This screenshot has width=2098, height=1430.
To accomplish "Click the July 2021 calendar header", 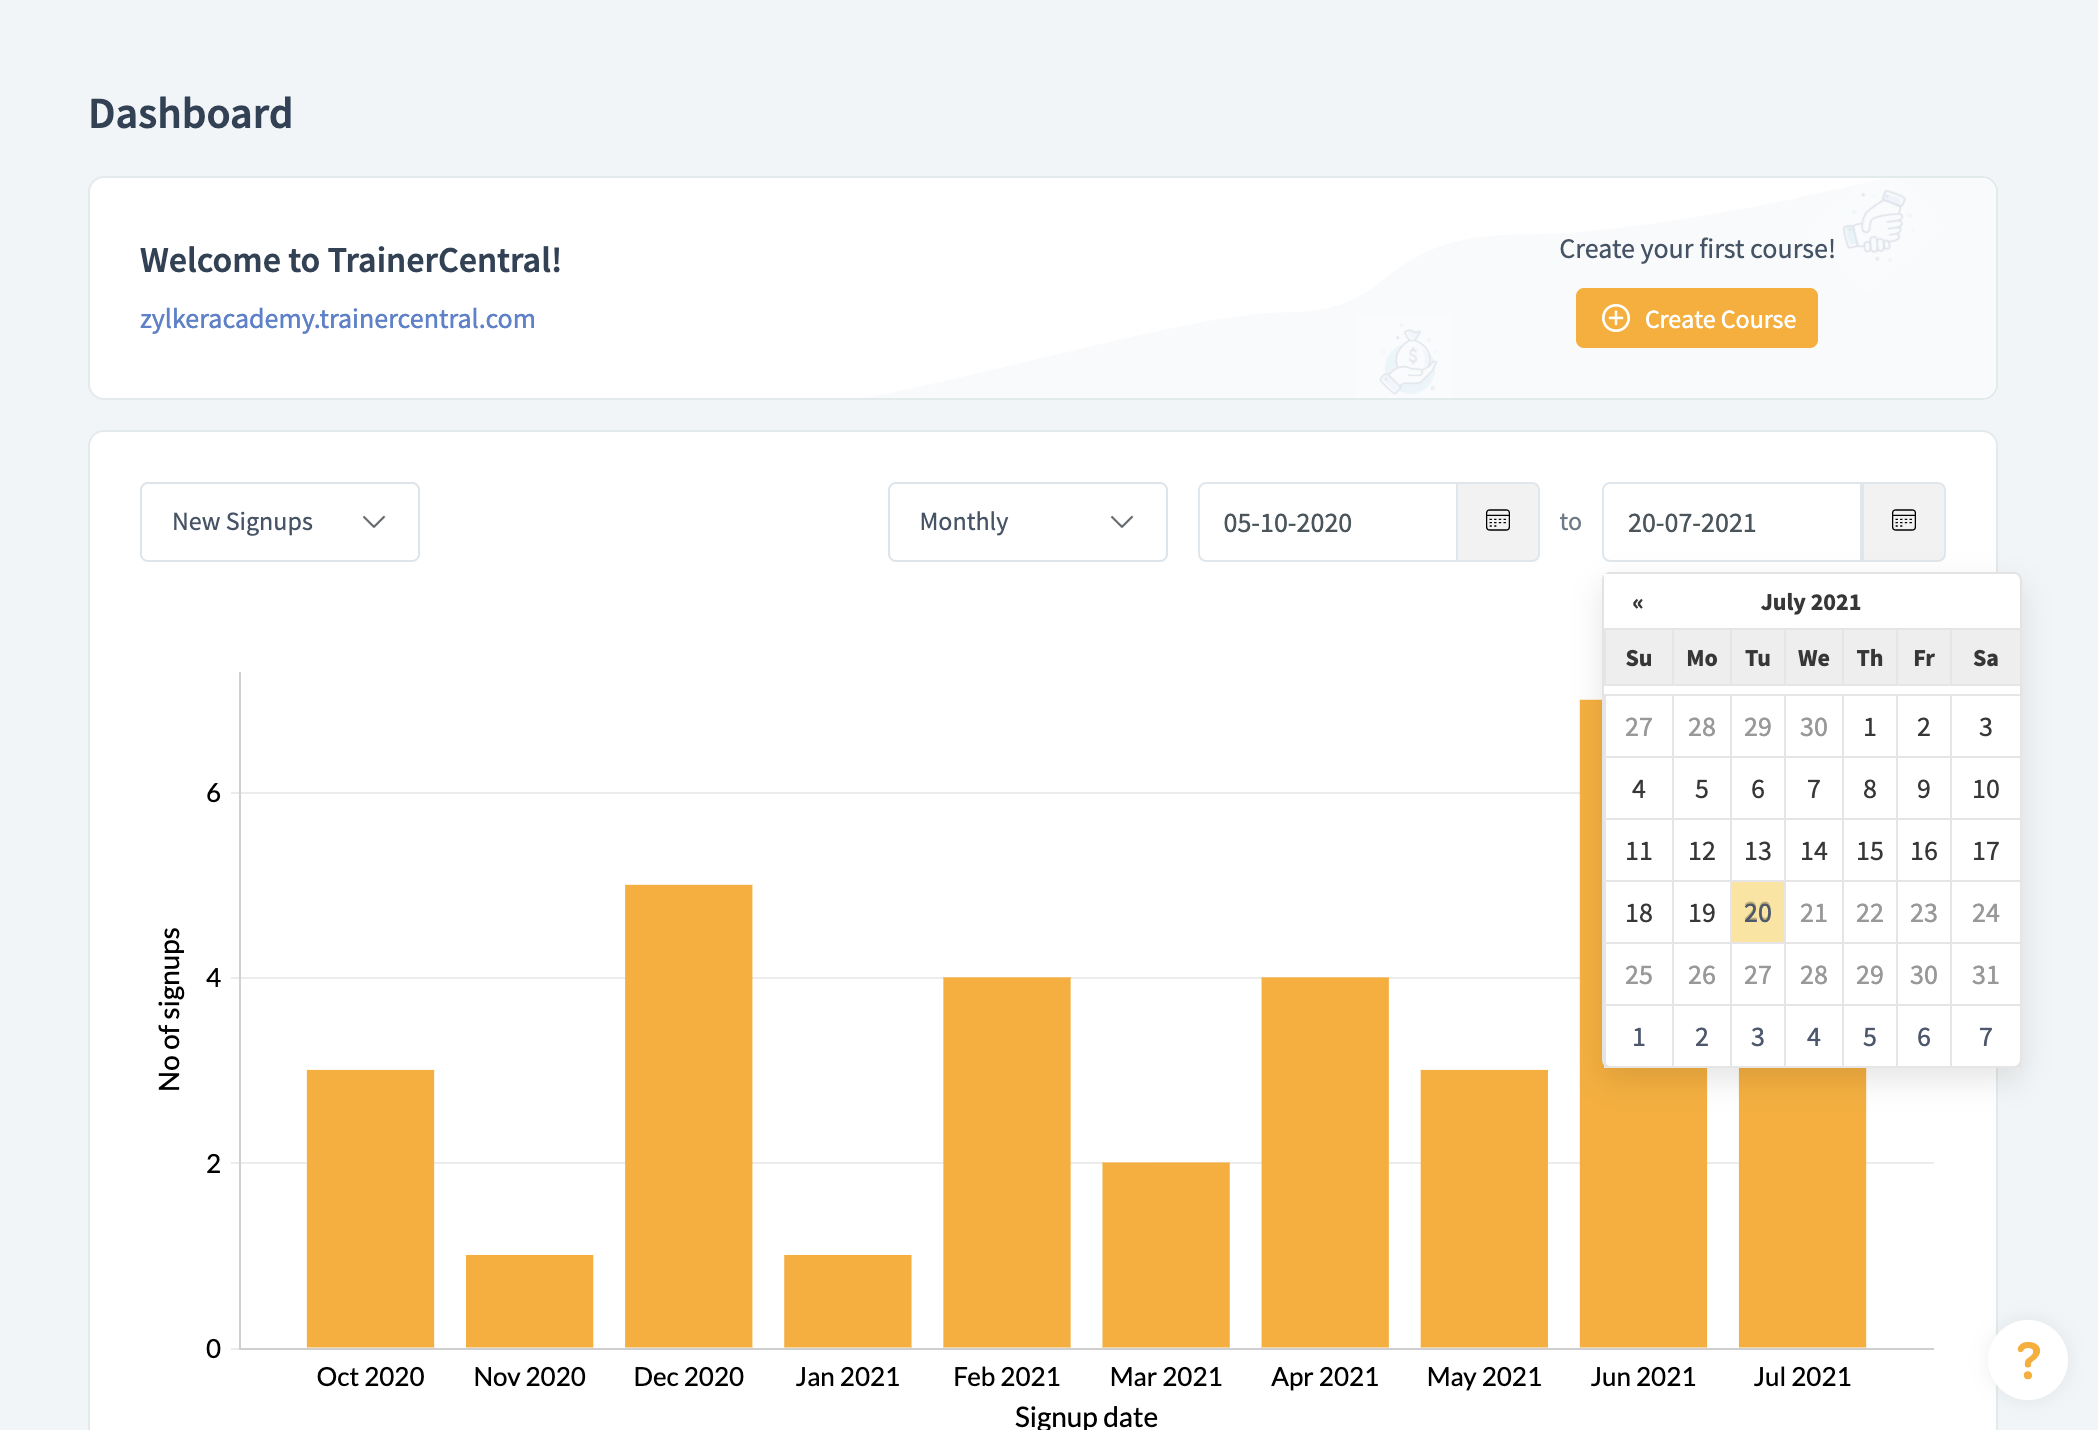I will click(x=1810, y=602).
